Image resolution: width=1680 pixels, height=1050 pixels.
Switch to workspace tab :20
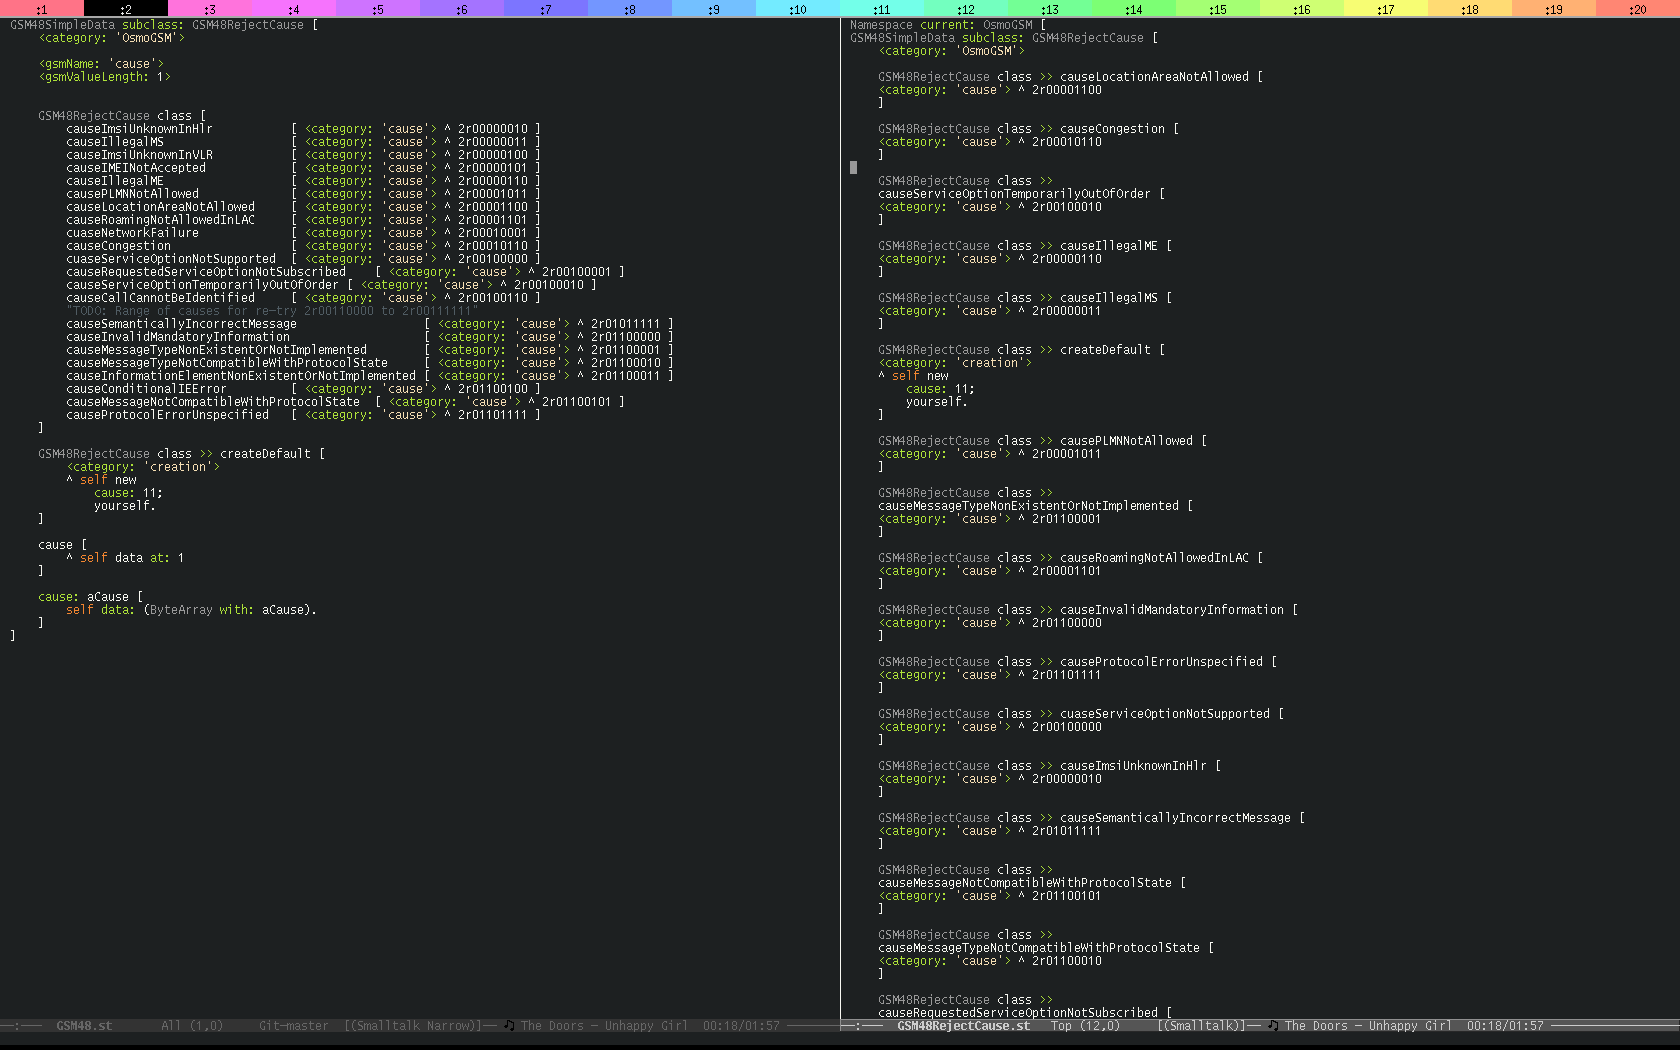1638,9
